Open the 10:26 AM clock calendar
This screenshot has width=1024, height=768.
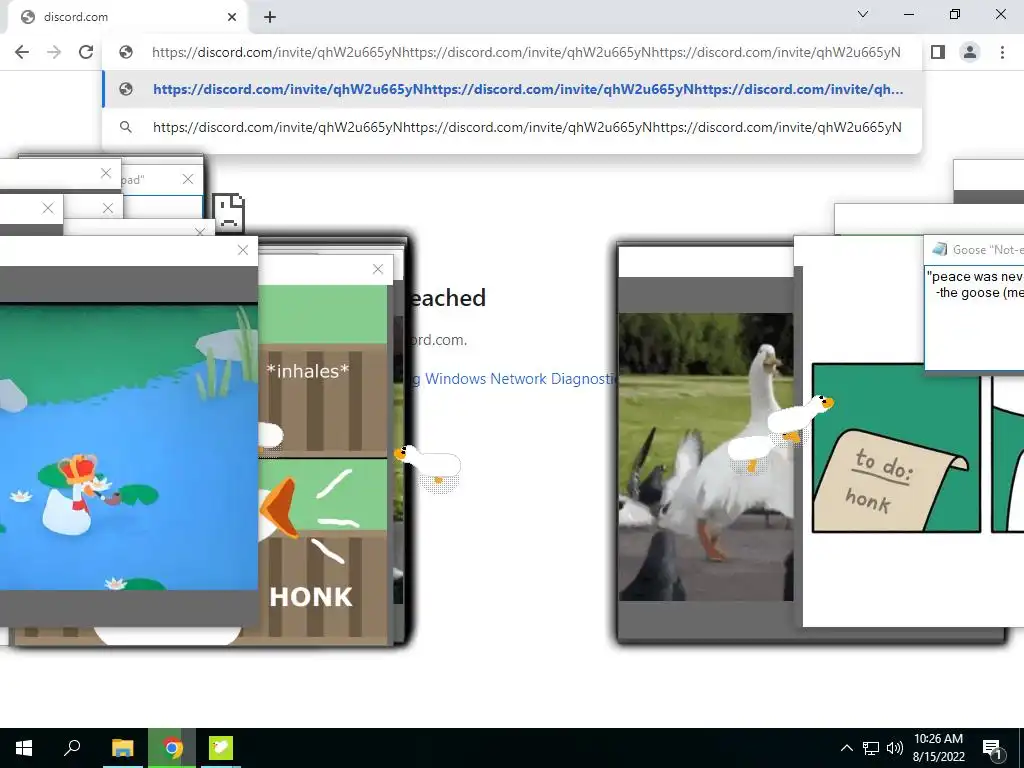(938, 748)
